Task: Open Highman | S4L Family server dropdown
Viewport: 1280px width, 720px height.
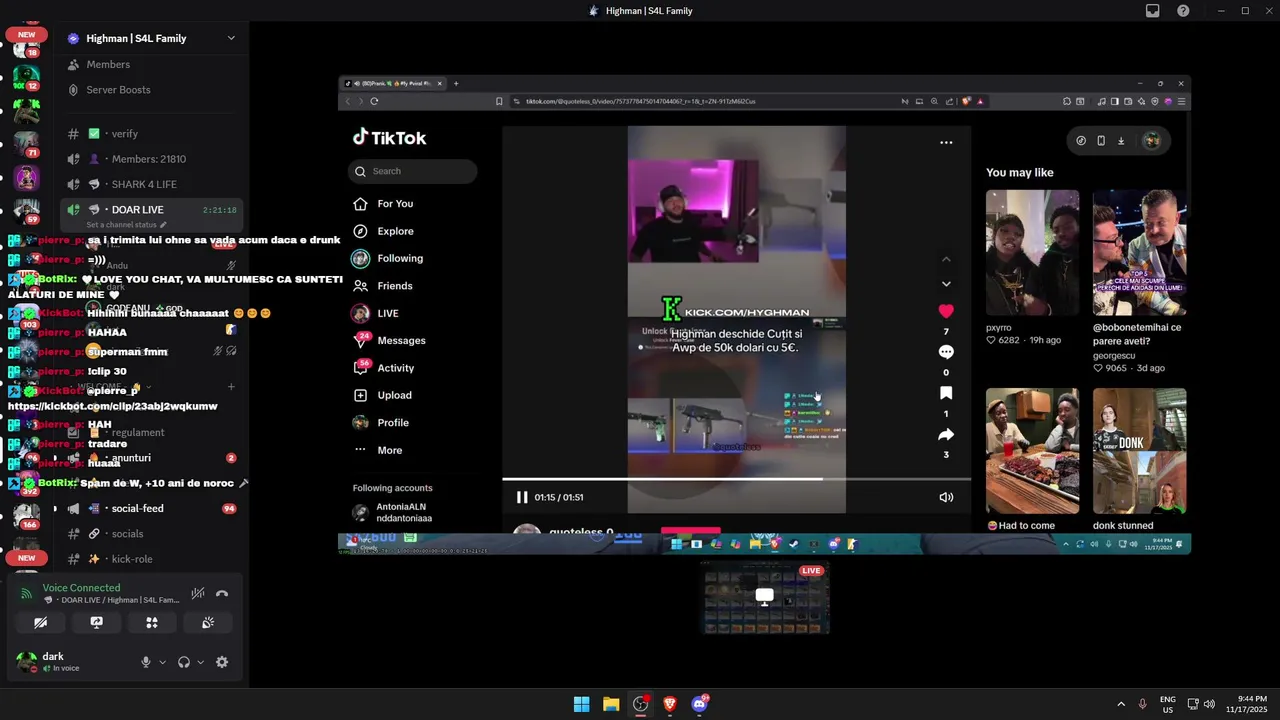Action: tap(151, 38)
